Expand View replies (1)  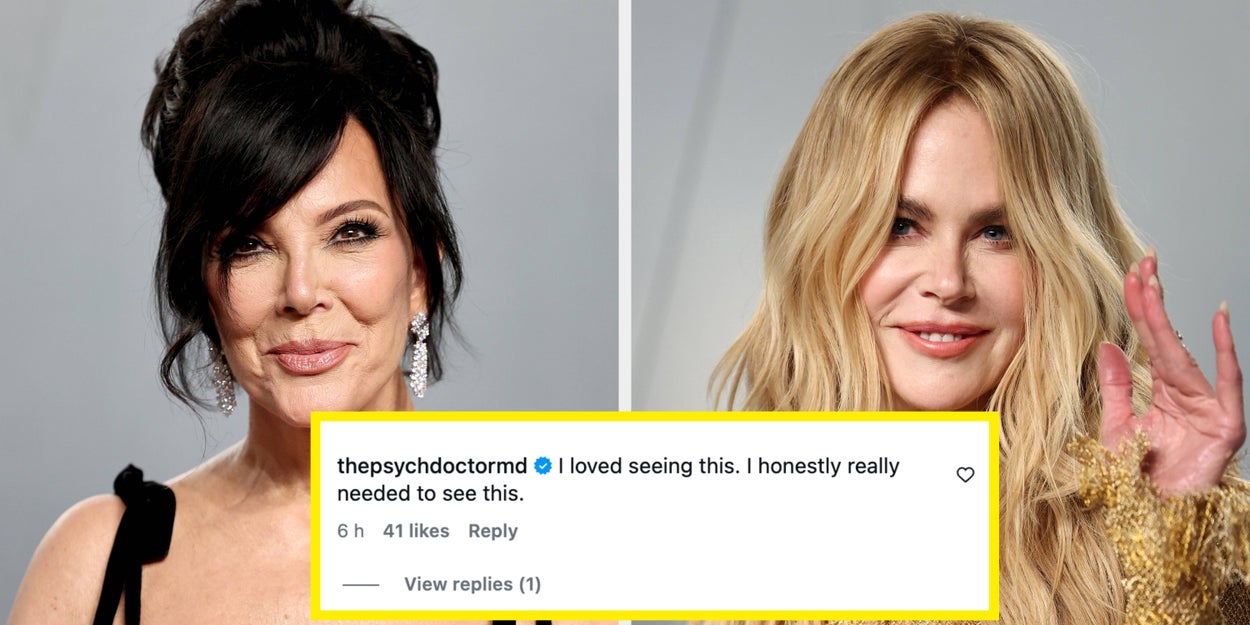472,584
